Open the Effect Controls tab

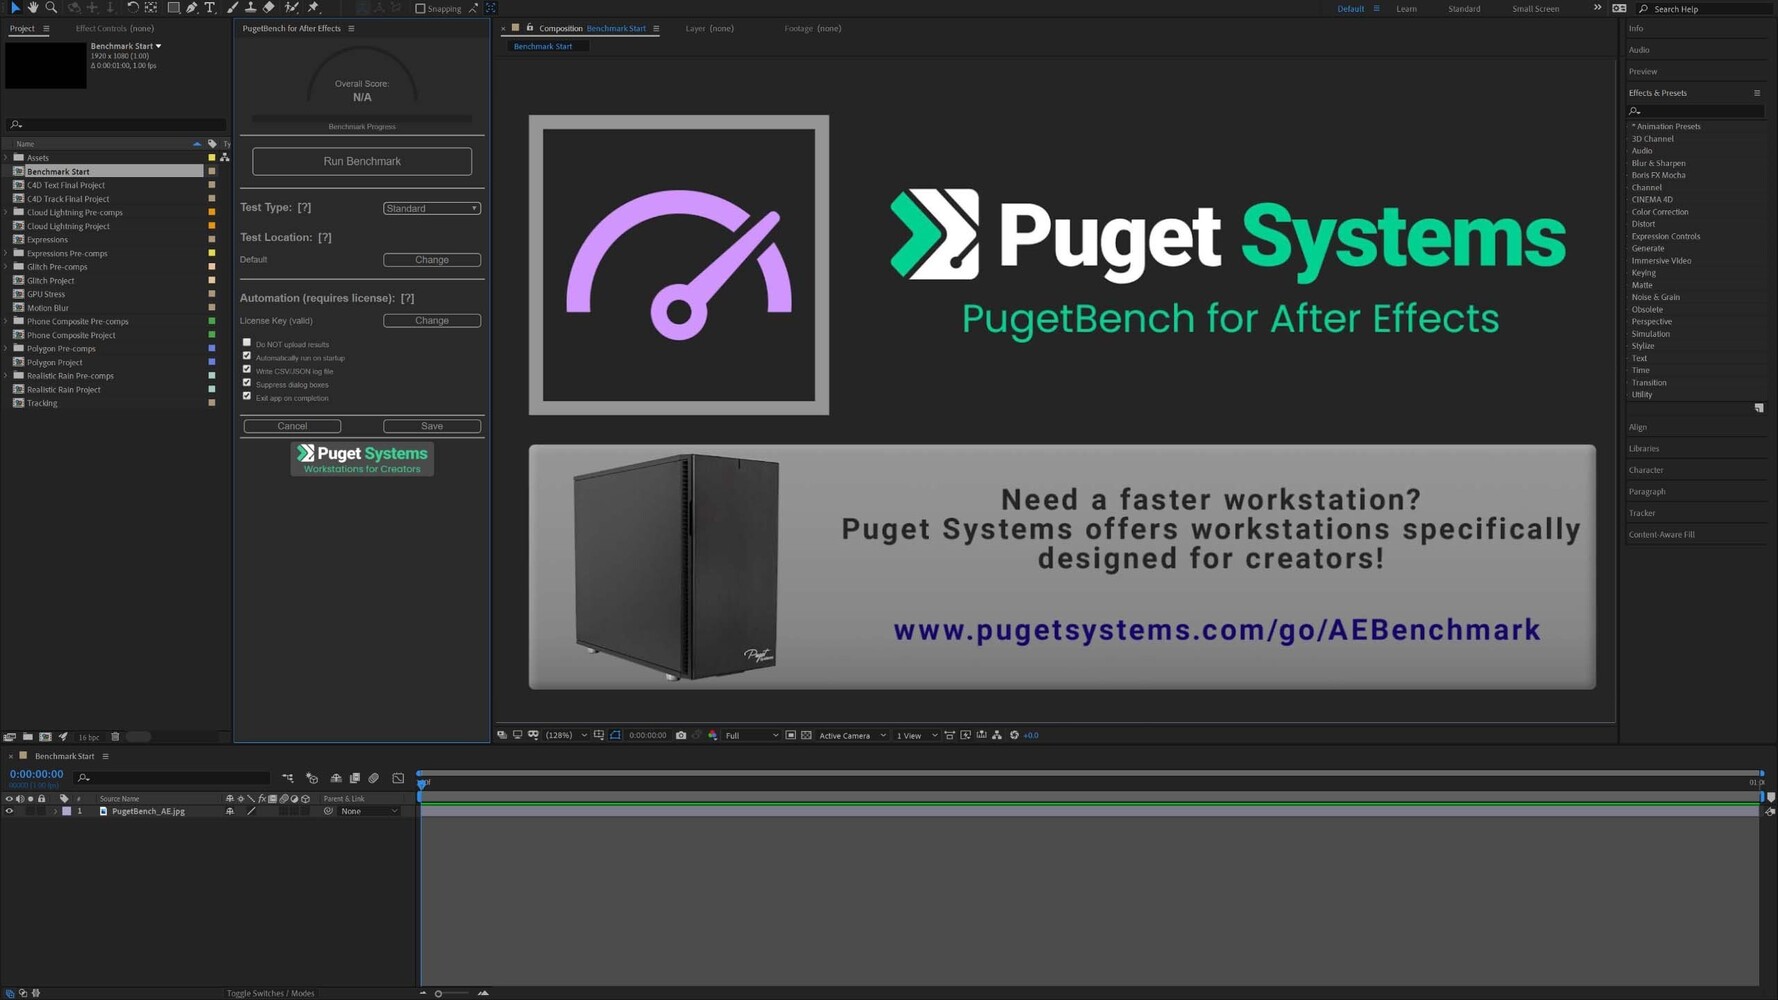coord(115,28)
